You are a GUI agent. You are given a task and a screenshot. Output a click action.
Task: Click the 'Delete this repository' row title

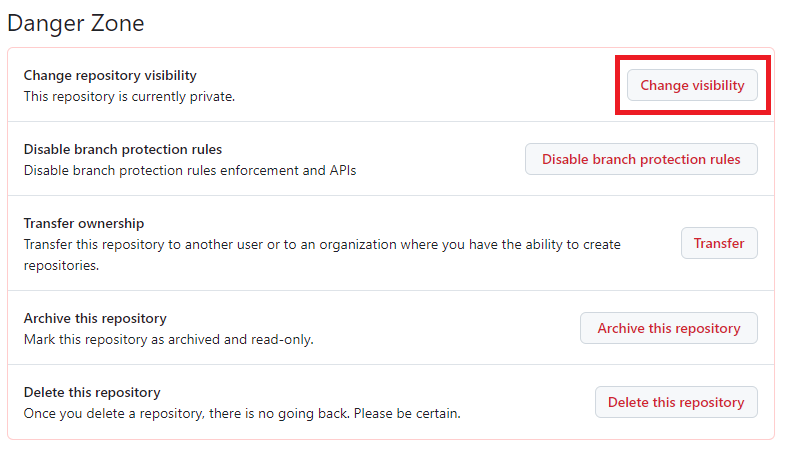pyautogui.click(x=92, y=392)
